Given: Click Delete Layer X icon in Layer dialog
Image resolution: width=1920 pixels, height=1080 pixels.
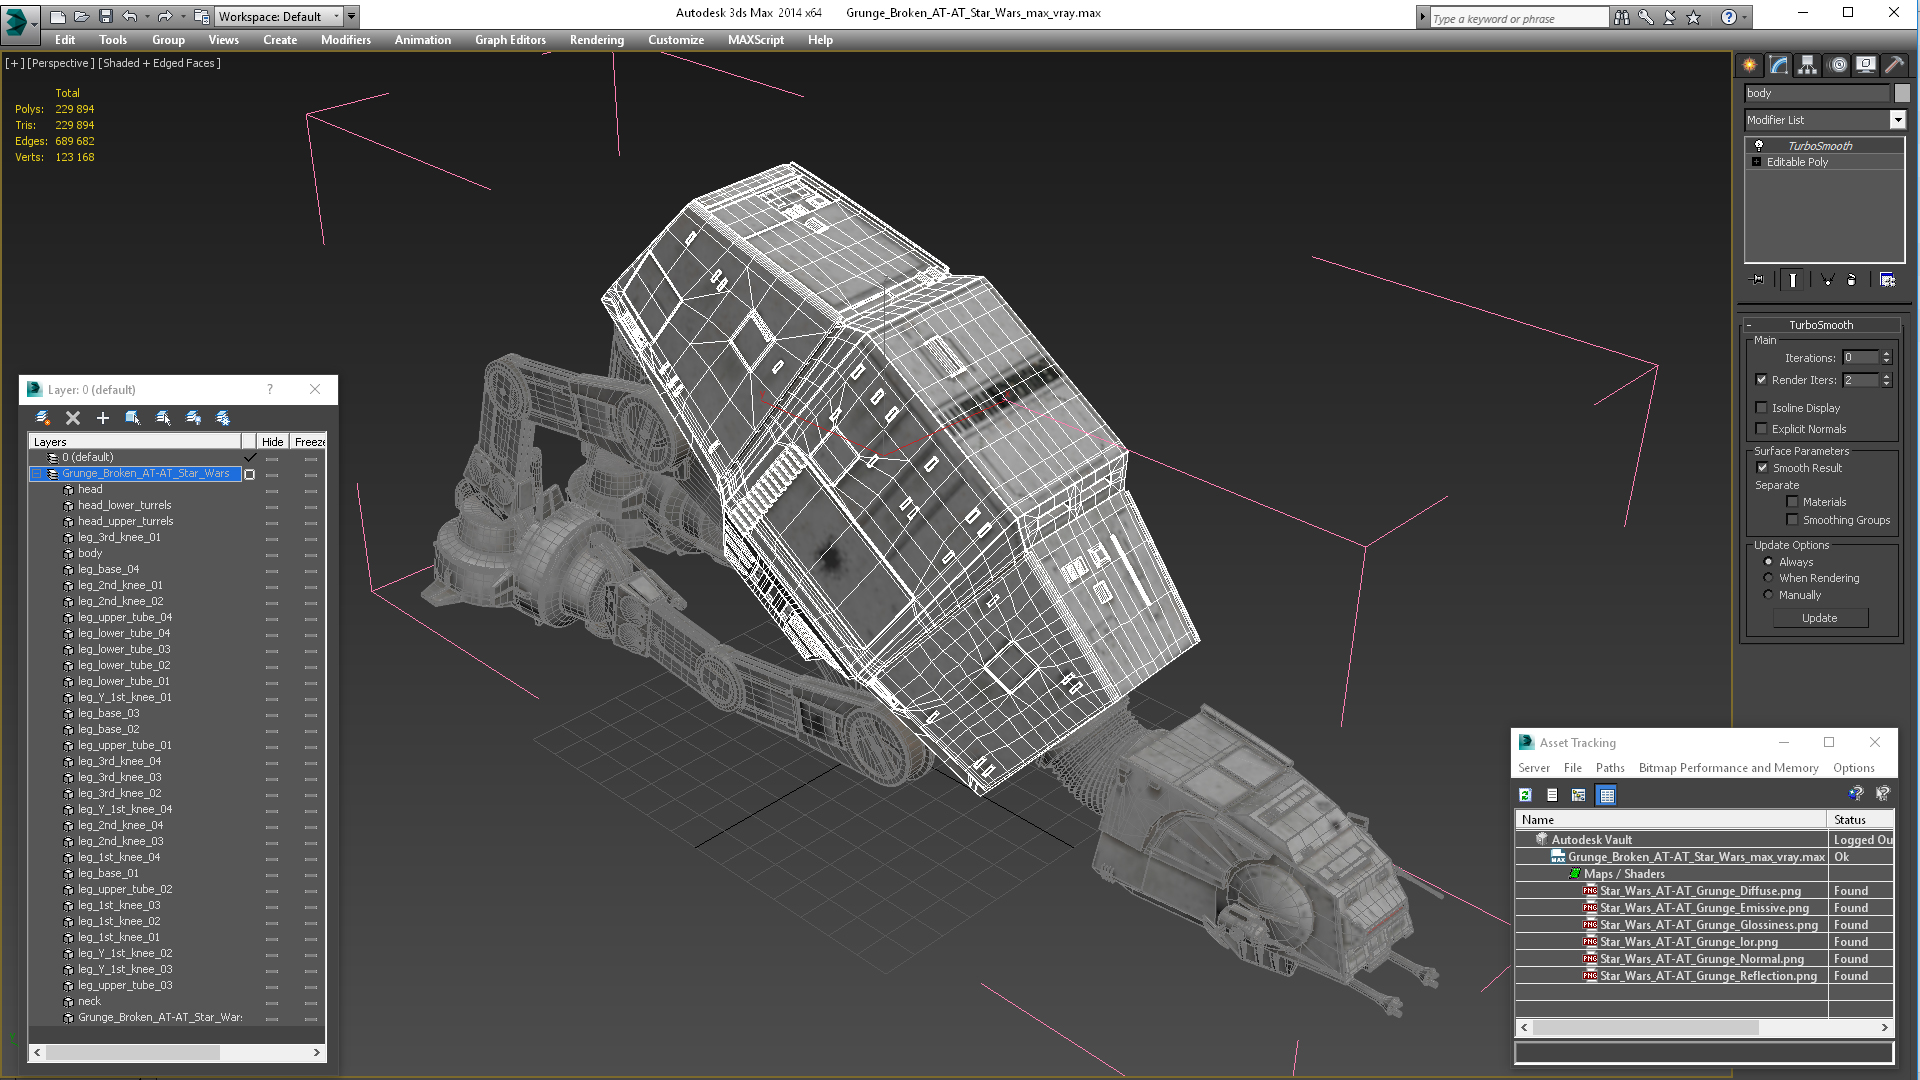Looking at the screenshot, I should [73, 418].
